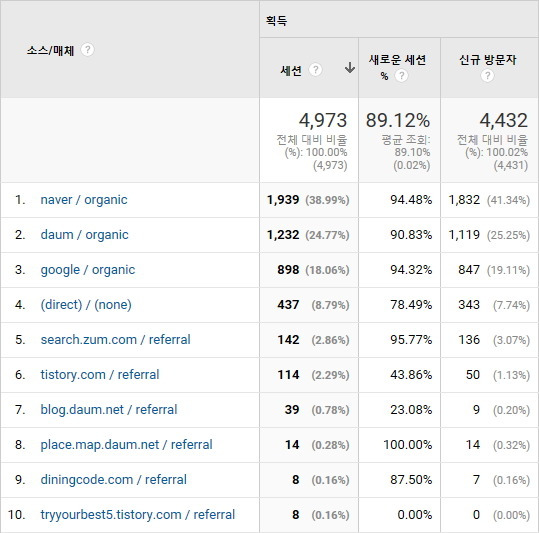Click the descending sort arrow in 세션 column
This screenshot has height=533, width=539.
[350, 68]
